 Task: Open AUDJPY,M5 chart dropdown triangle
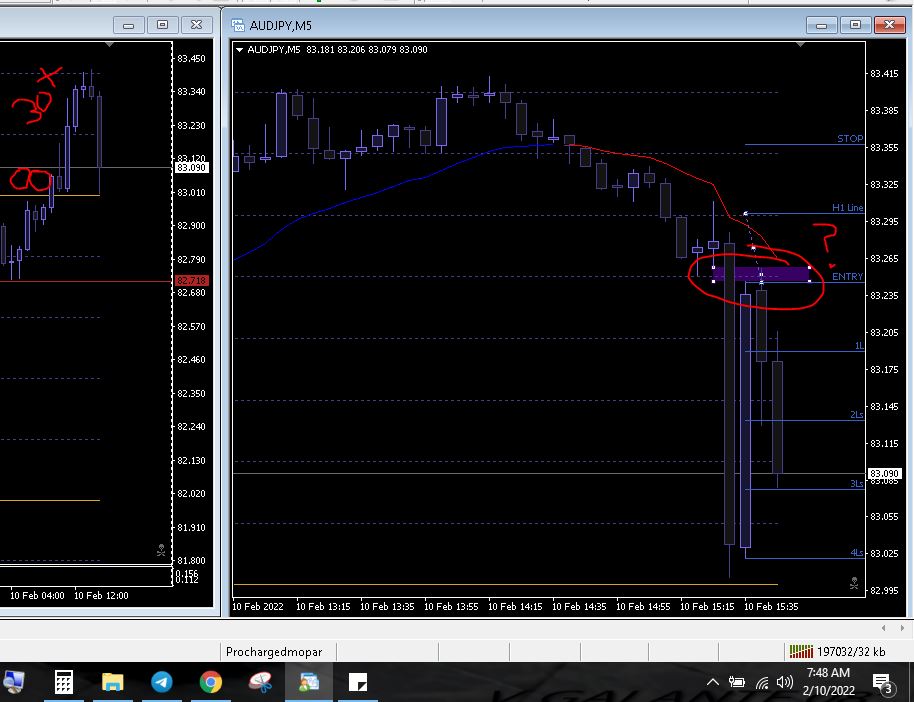click(239, 50)
